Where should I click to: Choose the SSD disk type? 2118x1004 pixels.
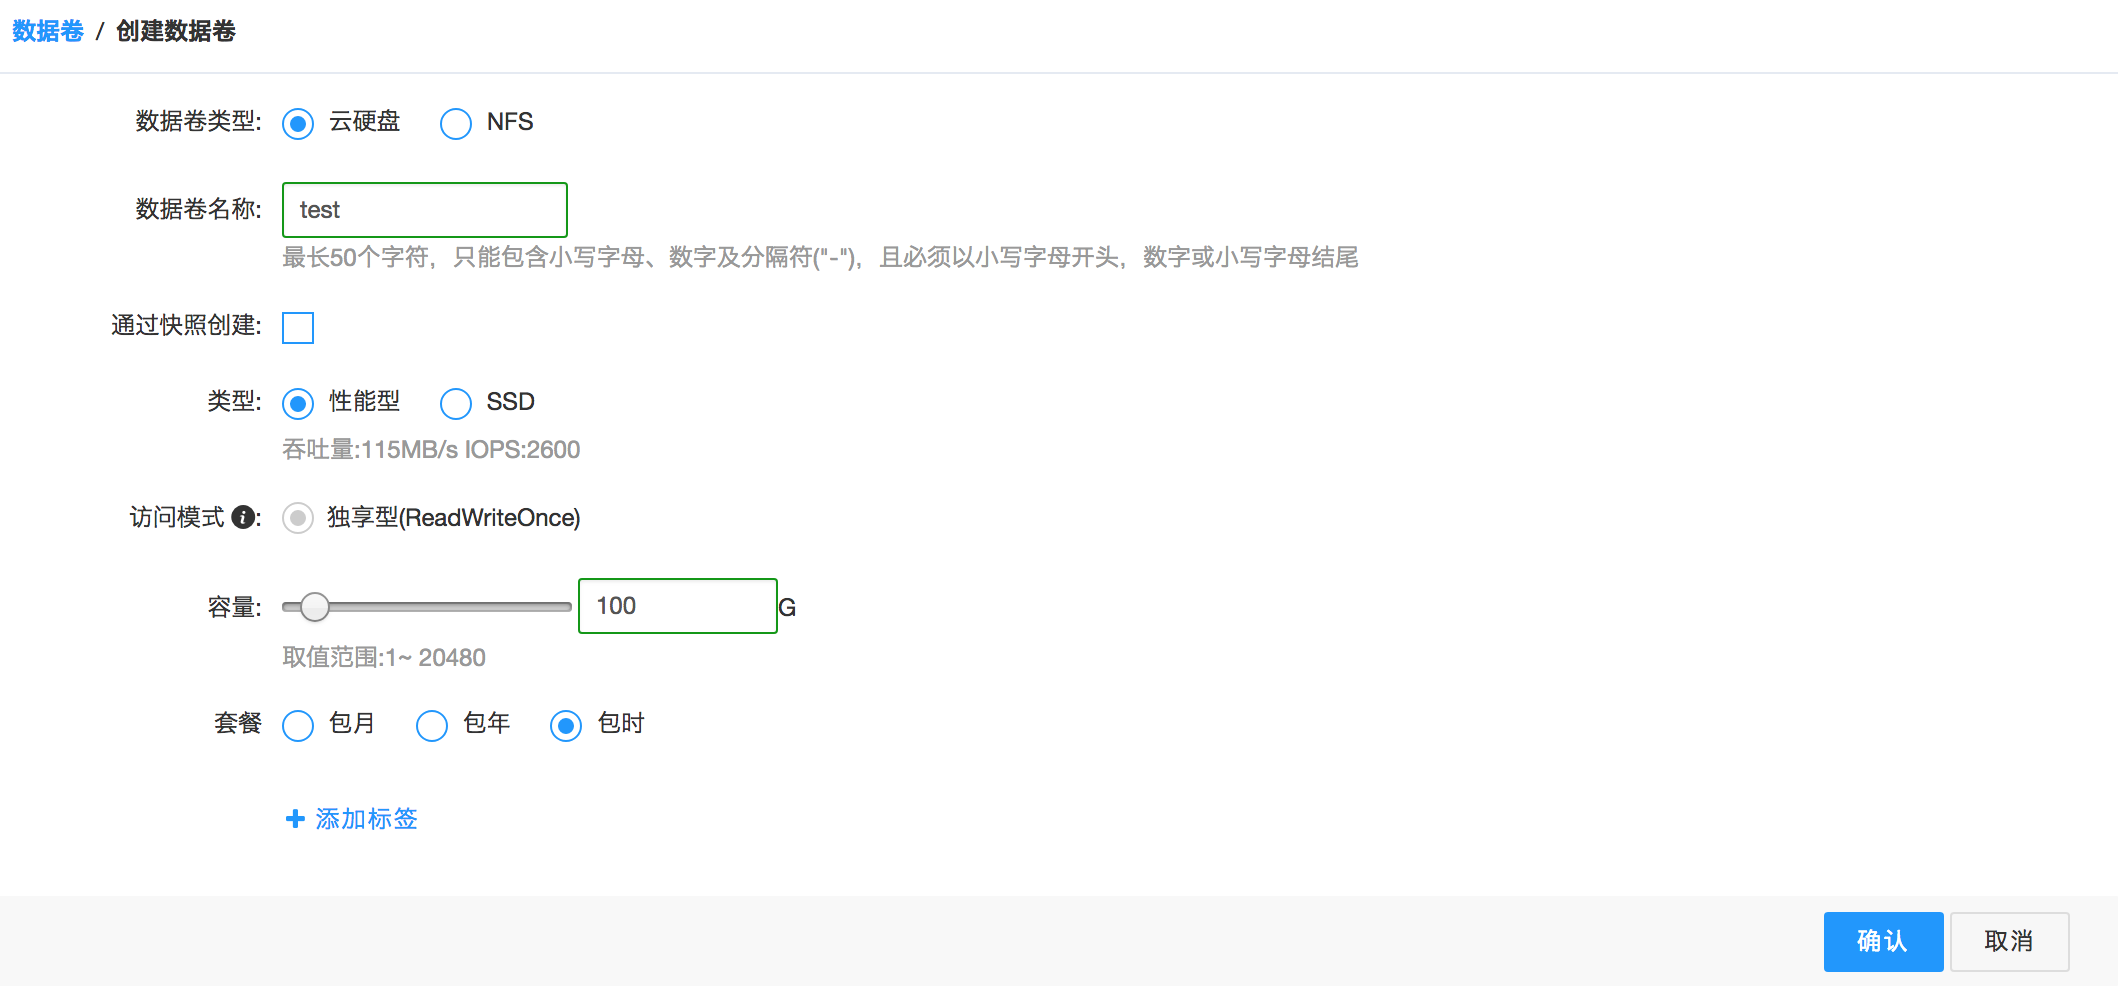456,403
